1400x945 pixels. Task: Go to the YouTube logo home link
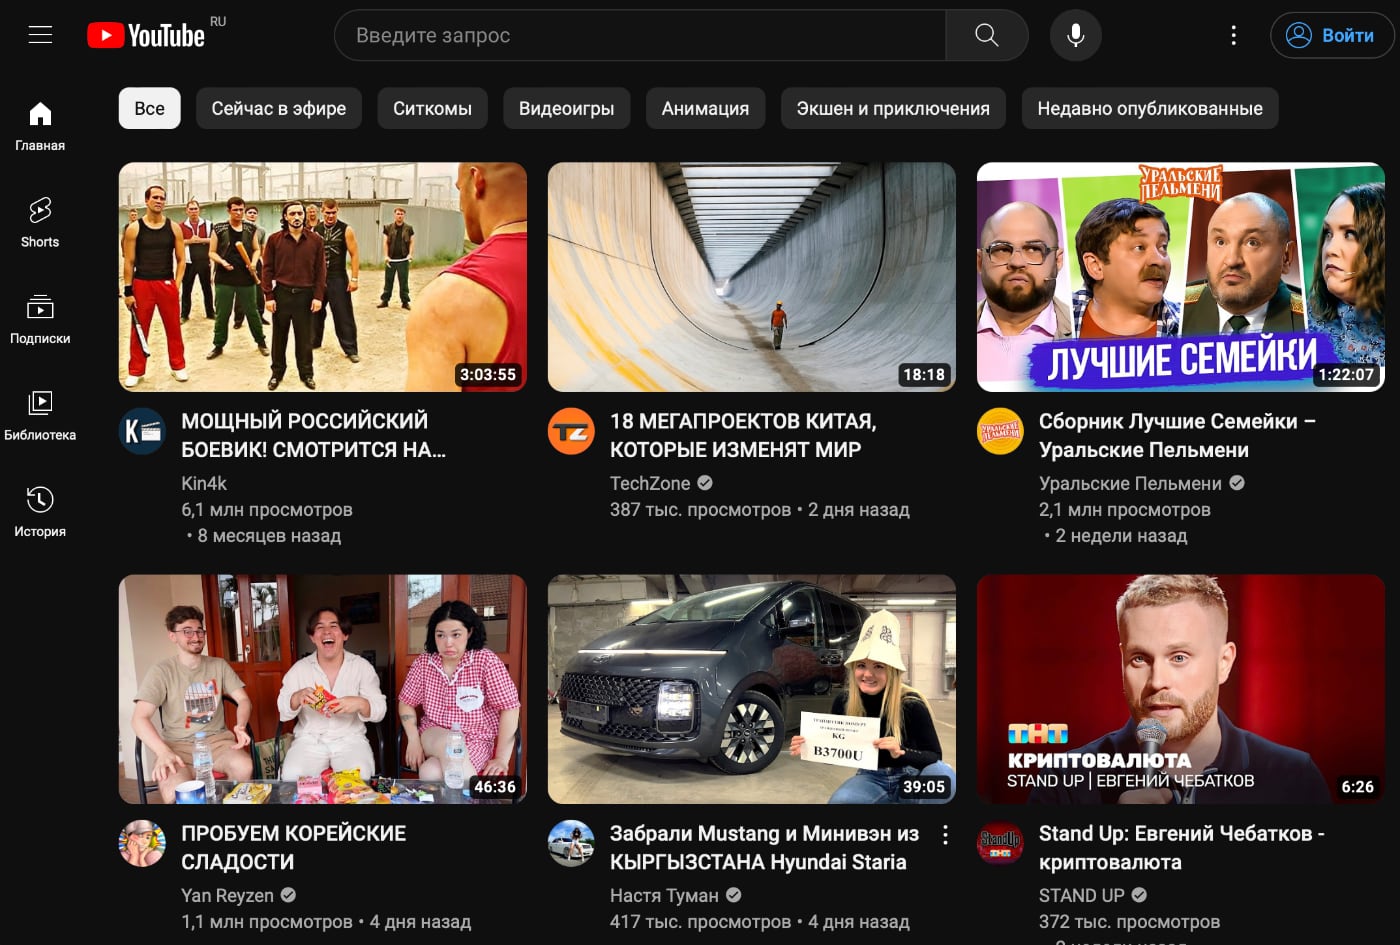click(x=146, y=35)
